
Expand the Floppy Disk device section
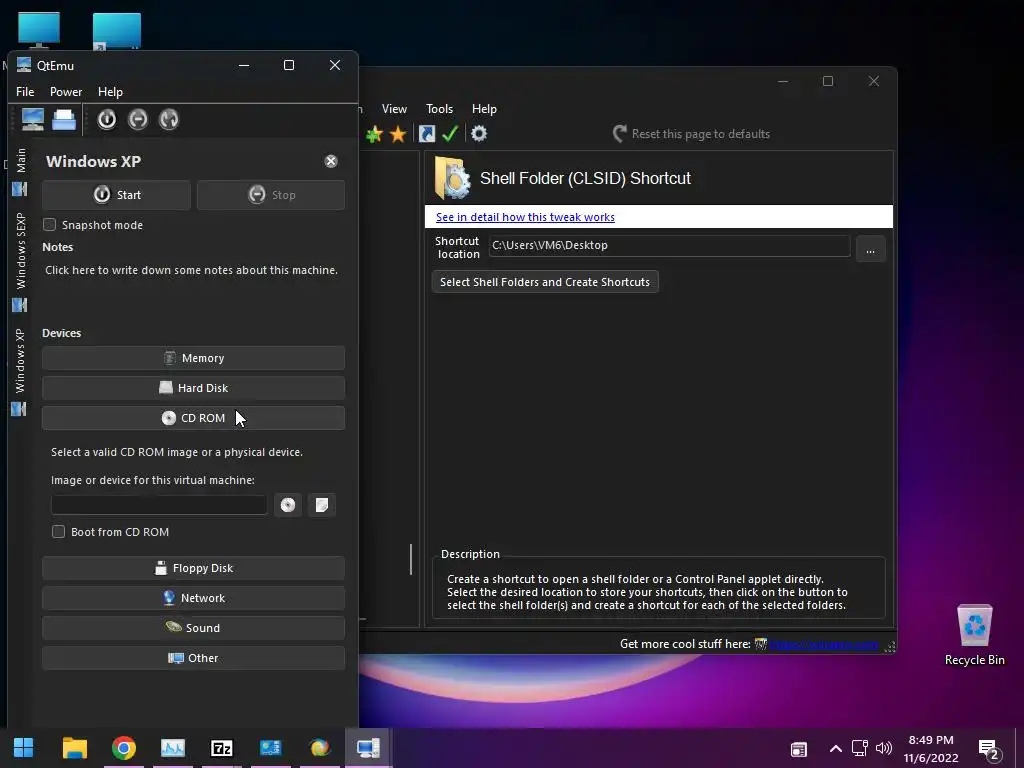pos(193,568)
